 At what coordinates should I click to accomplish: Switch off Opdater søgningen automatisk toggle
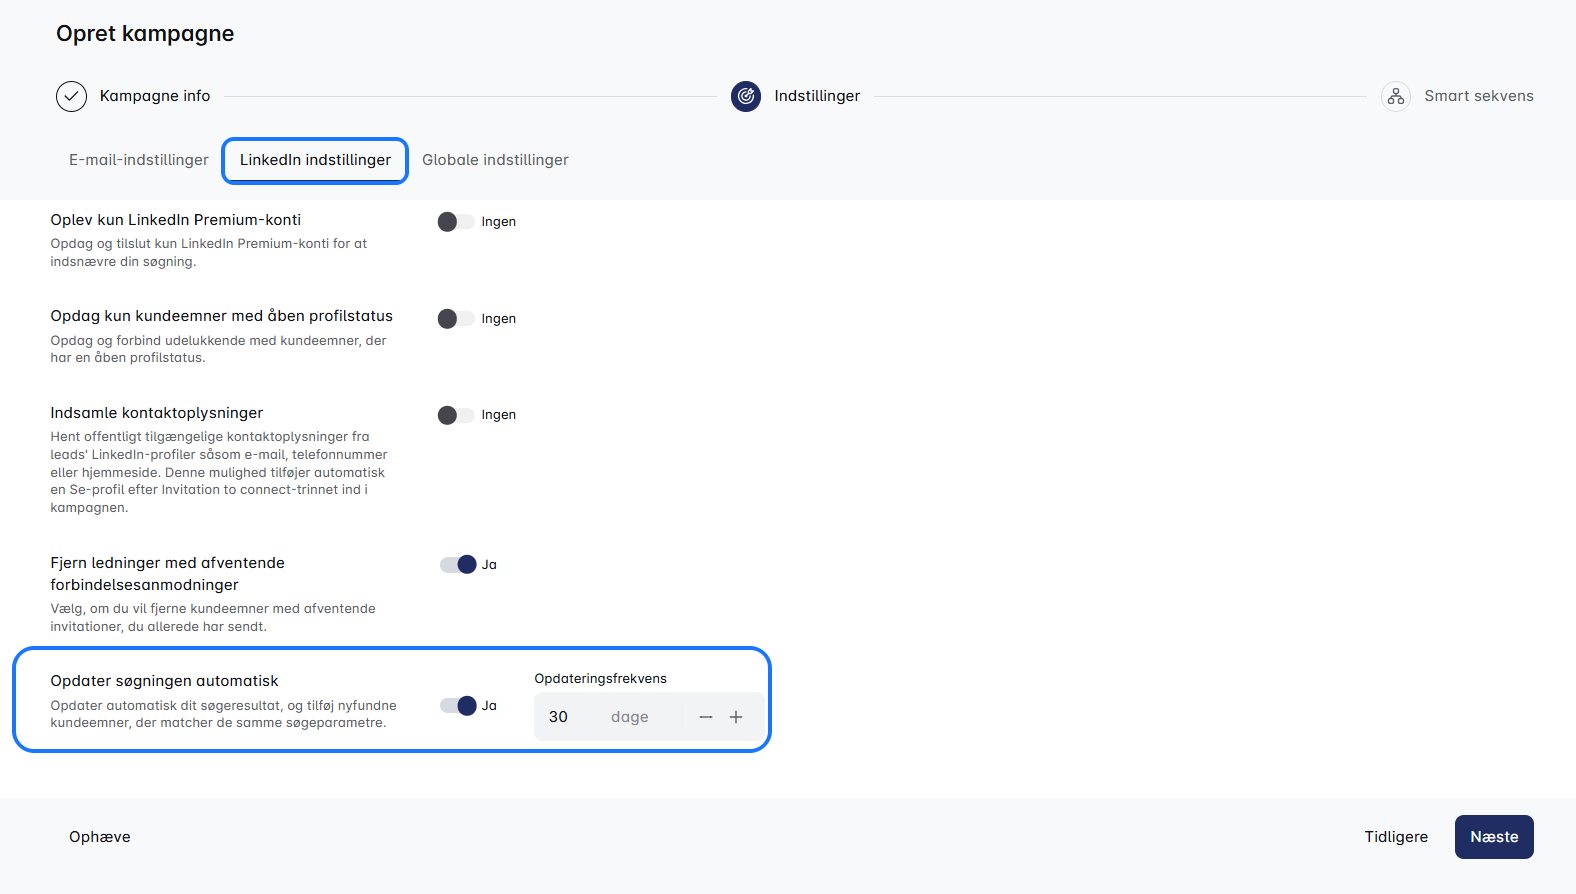[458, 706]
